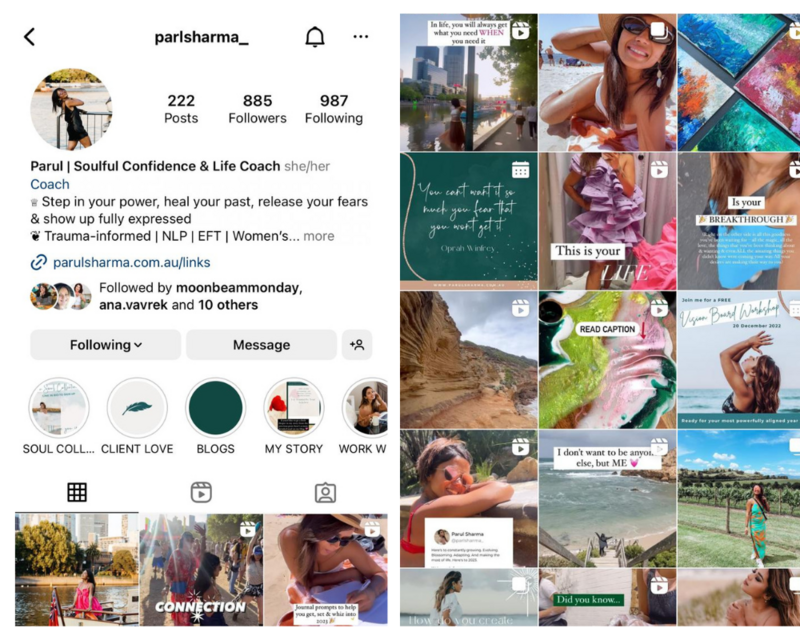Open the parlsharma_ profile picture

click(71, 109)
